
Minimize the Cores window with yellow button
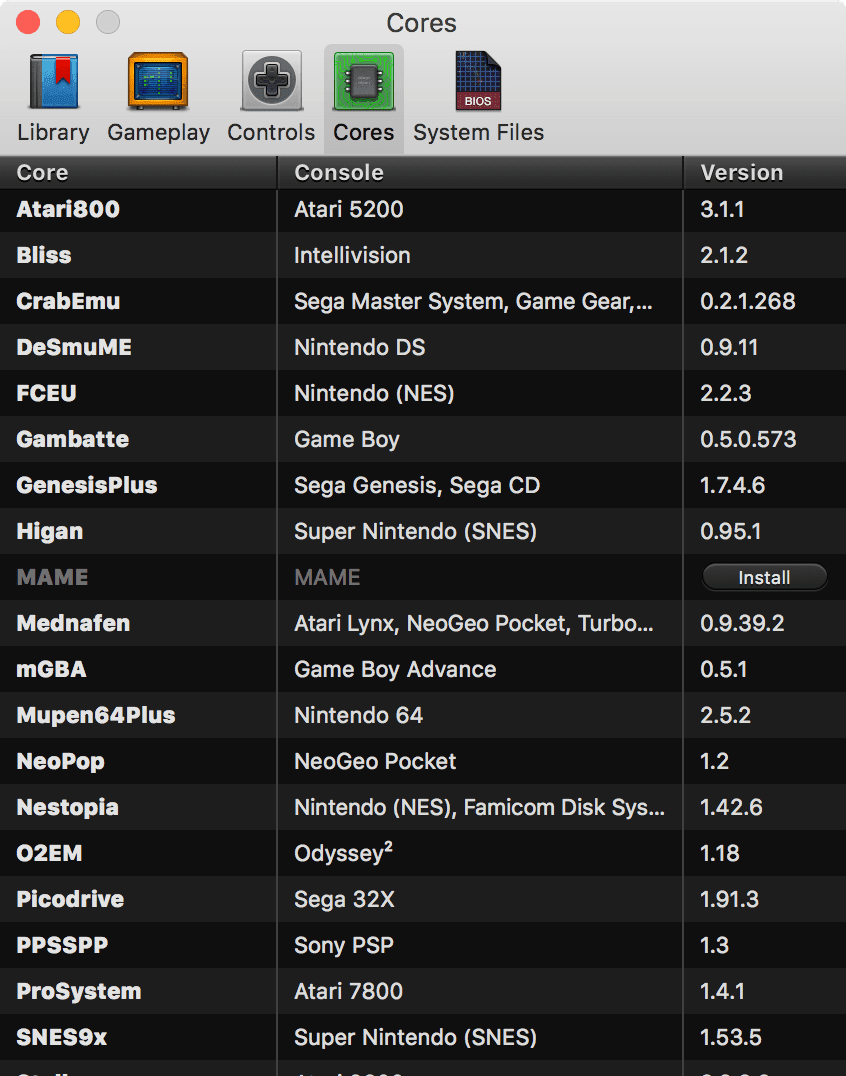pyautogui.click(x=68, y=22)
